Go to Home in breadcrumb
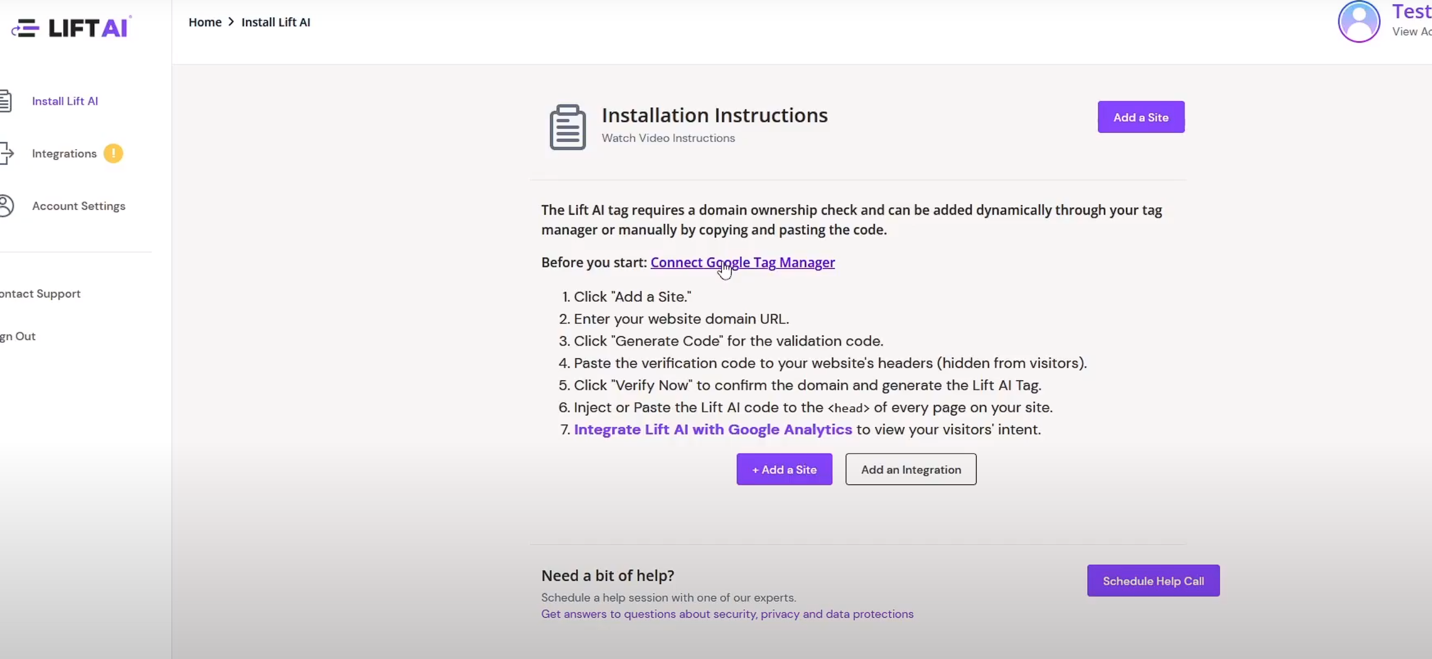 coord(205,22)
